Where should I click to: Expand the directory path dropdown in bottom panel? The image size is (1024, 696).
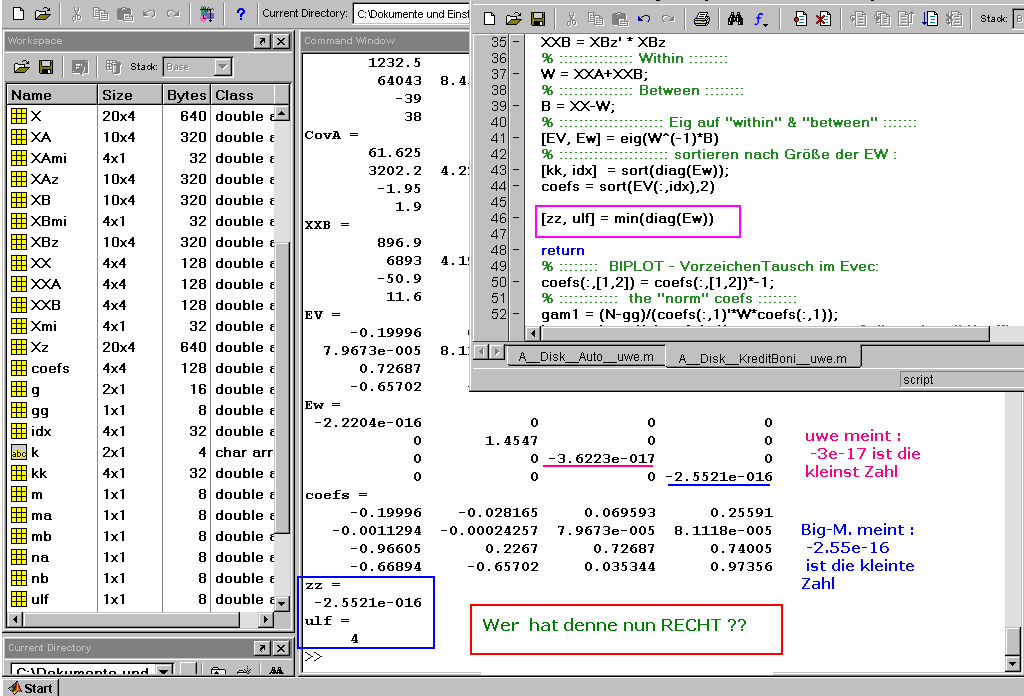click(x=165, y=671)
